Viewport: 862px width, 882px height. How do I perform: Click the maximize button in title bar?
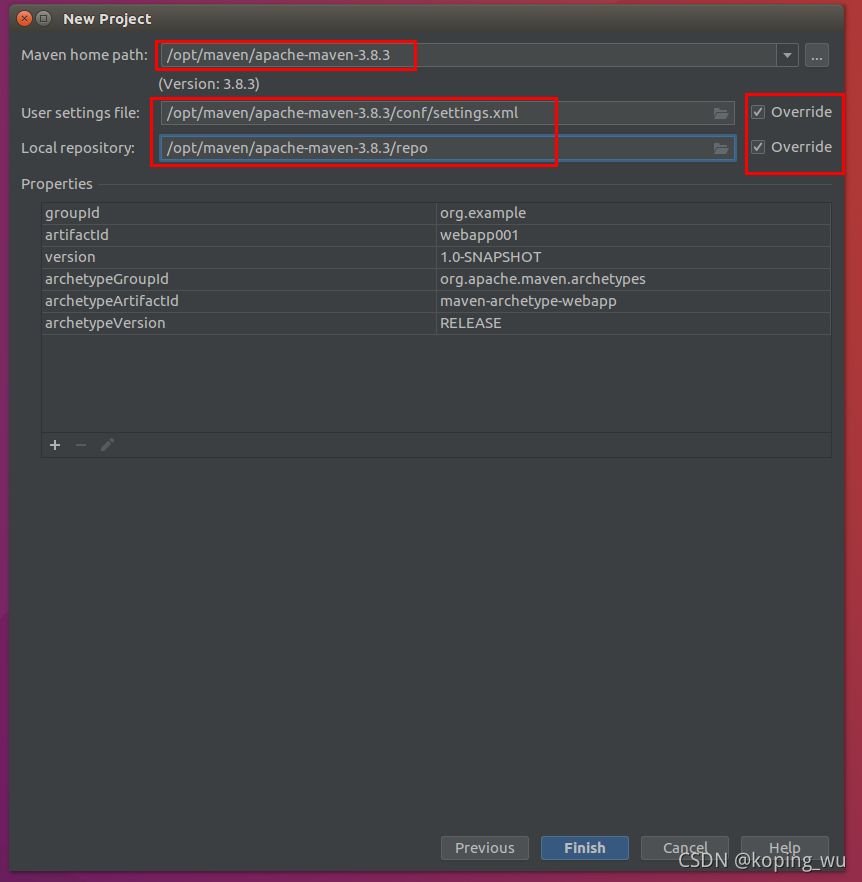[43, 19]
